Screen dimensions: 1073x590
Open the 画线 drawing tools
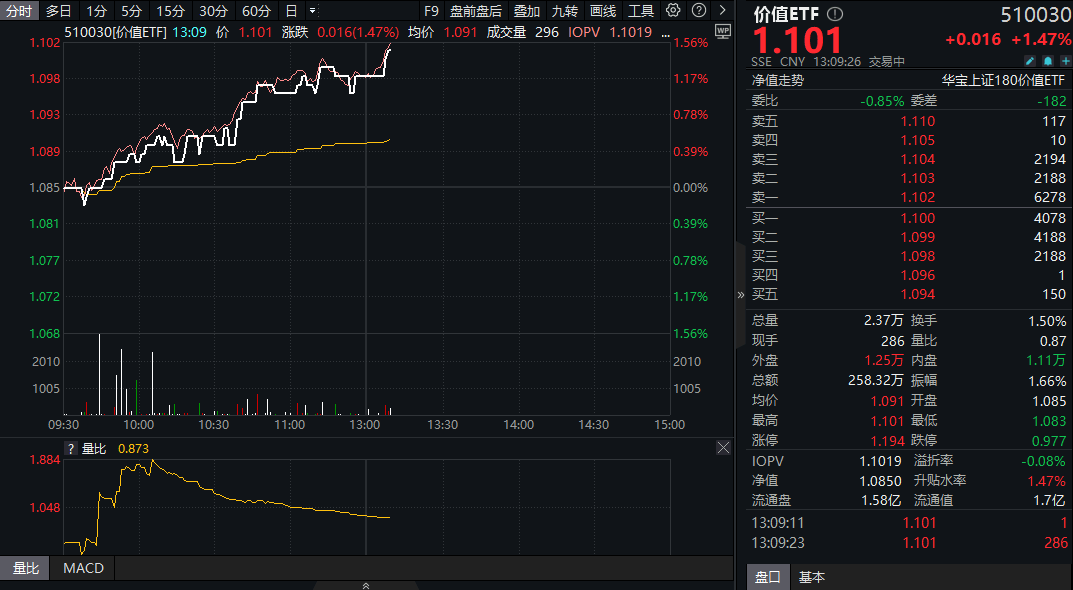point(603,11)
